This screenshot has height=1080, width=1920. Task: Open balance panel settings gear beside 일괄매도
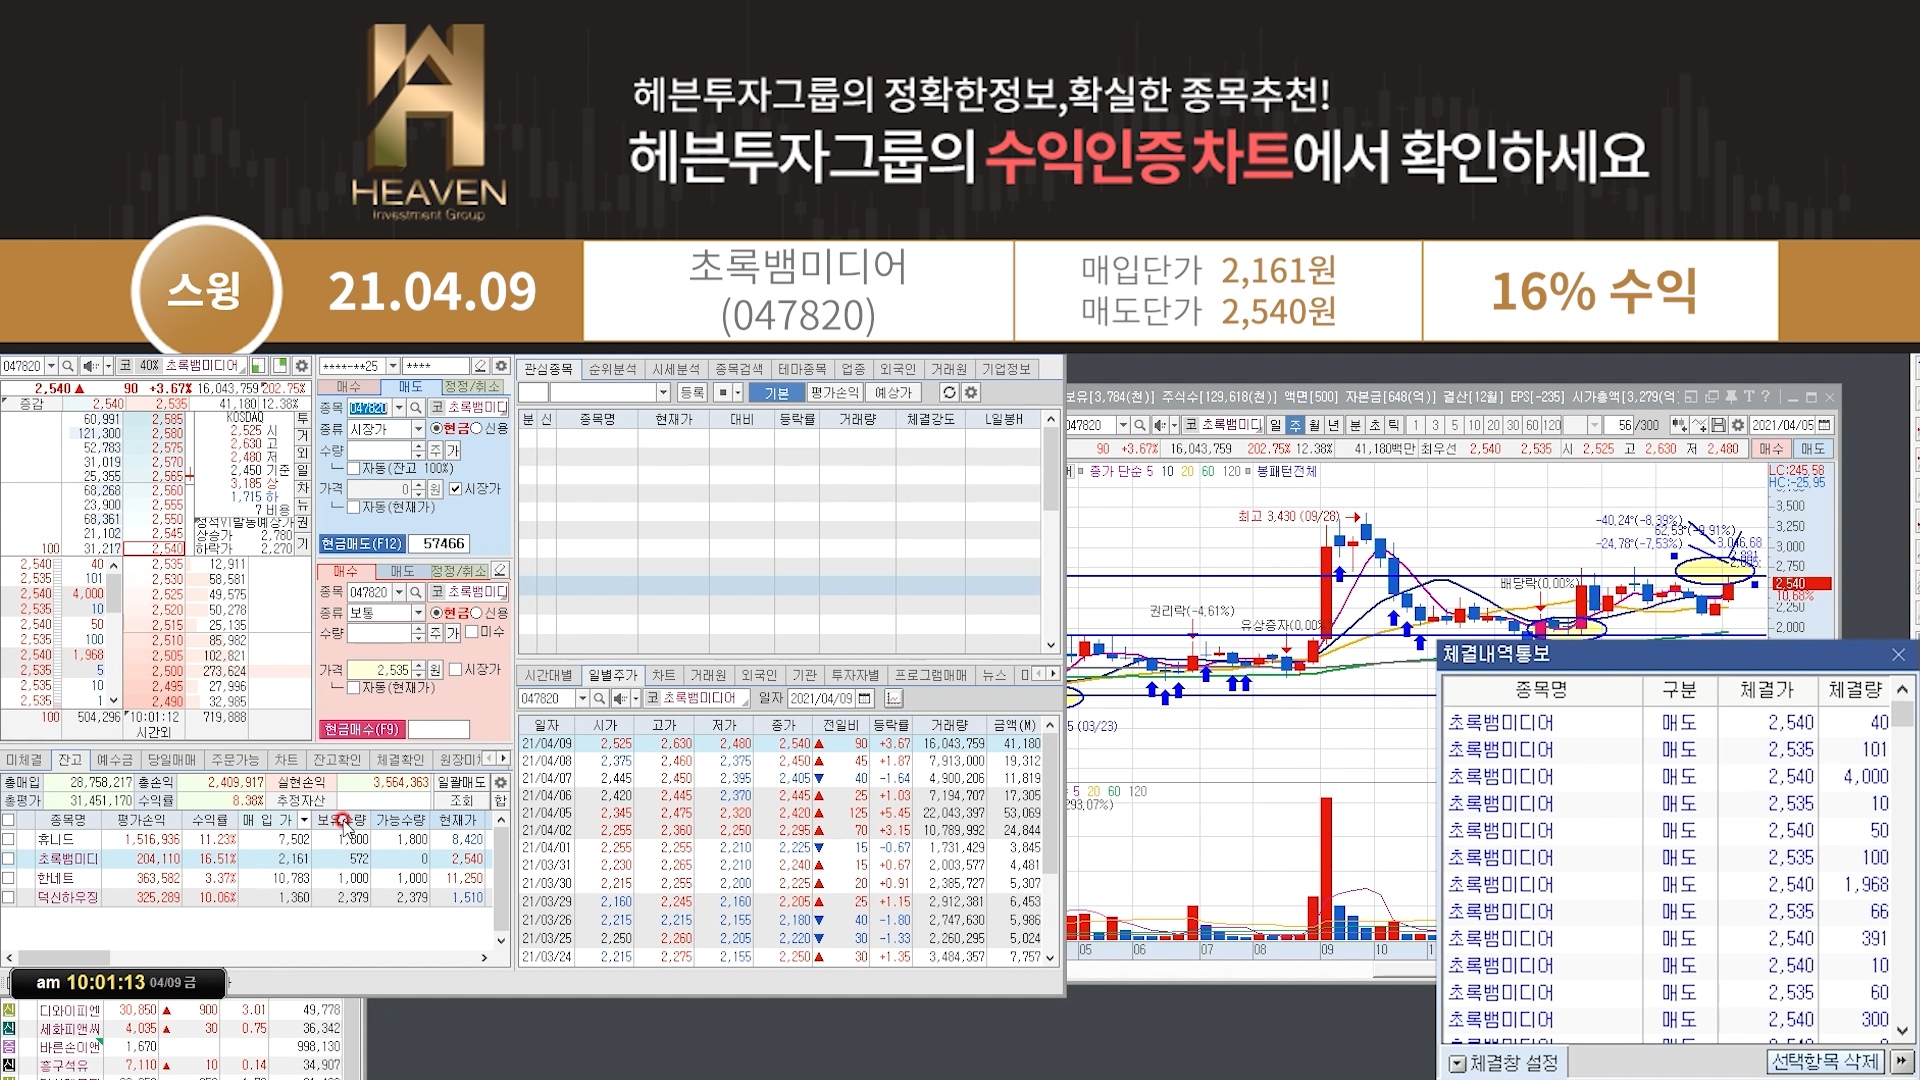[x=501, y=782]
